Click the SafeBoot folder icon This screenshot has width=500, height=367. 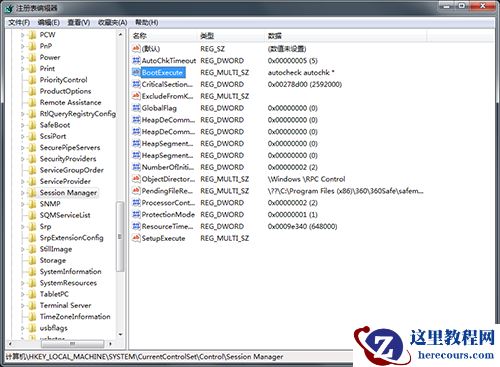[x=32, y=125]
